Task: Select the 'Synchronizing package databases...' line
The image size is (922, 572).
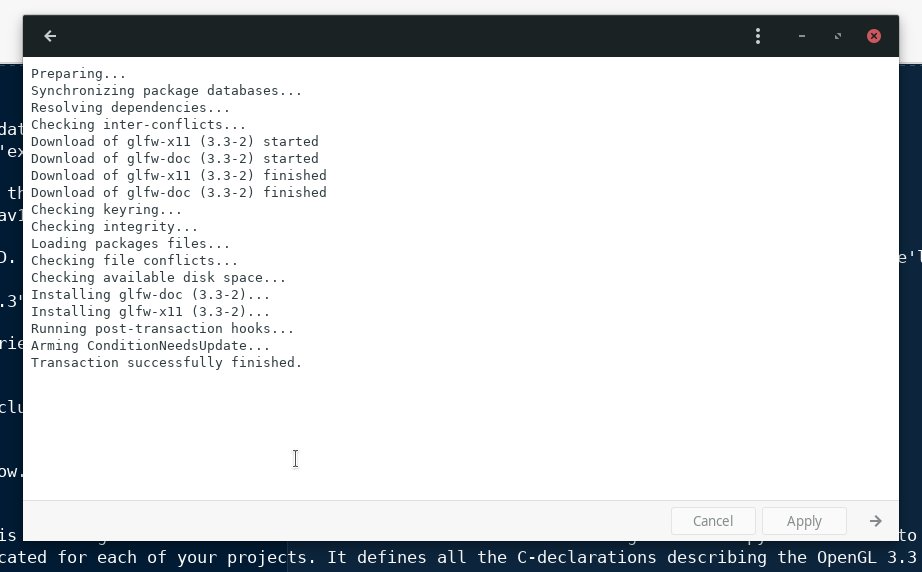Action: [166, 91]
